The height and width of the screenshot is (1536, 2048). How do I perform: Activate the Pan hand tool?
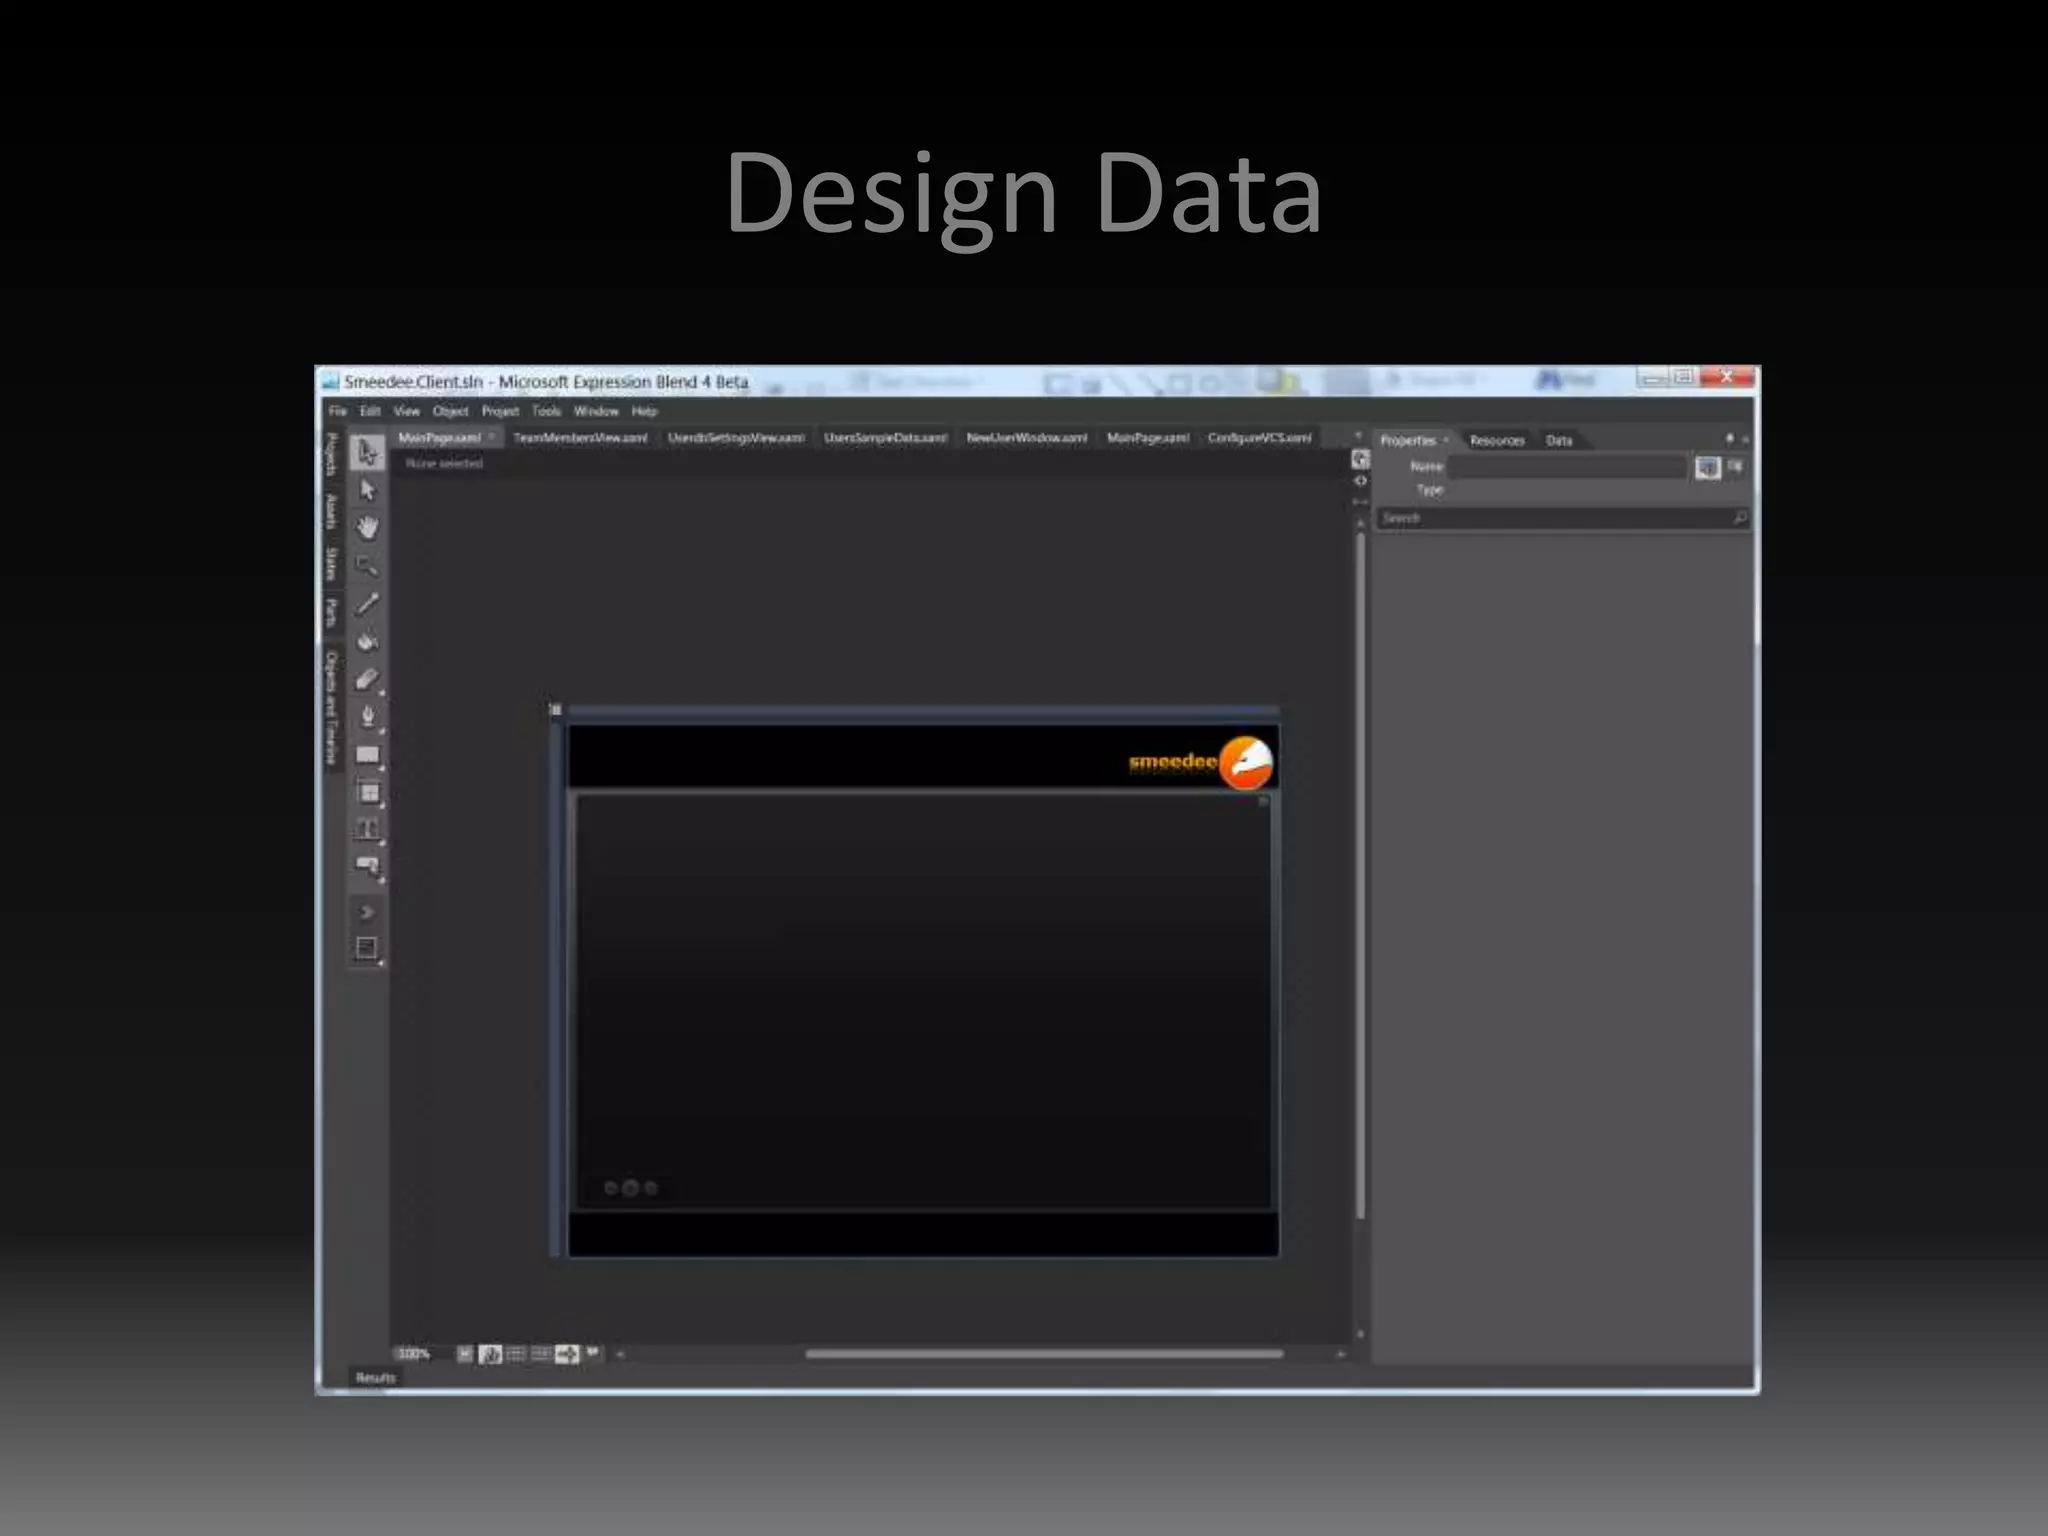367,527
